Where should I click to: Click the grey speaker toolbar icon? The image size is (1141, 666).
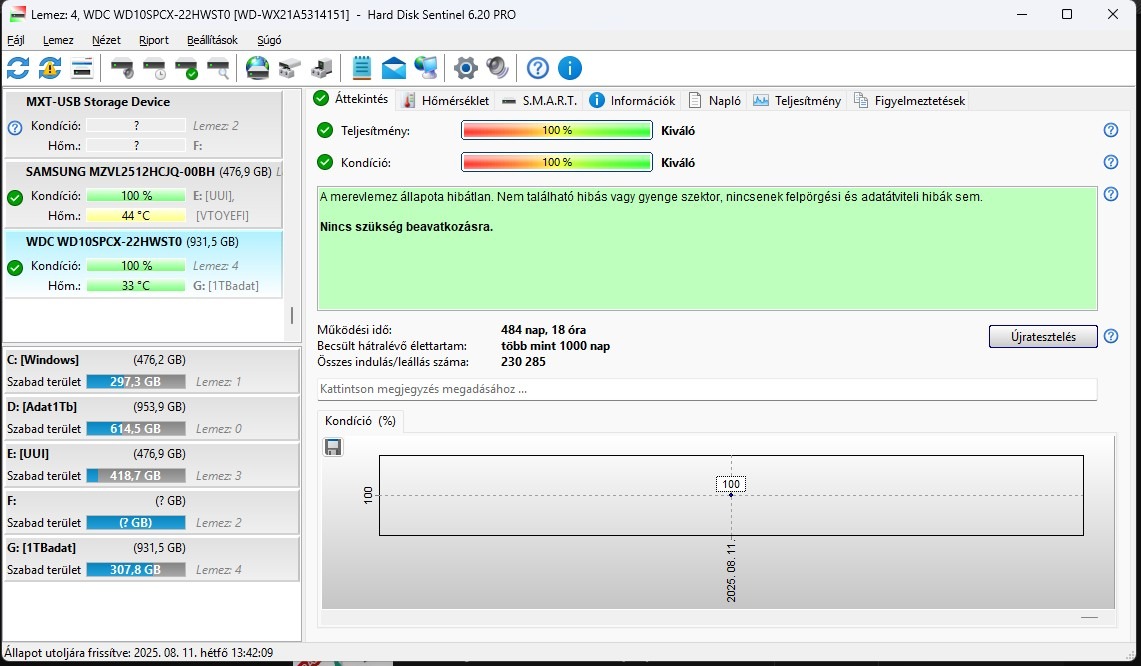498,68
